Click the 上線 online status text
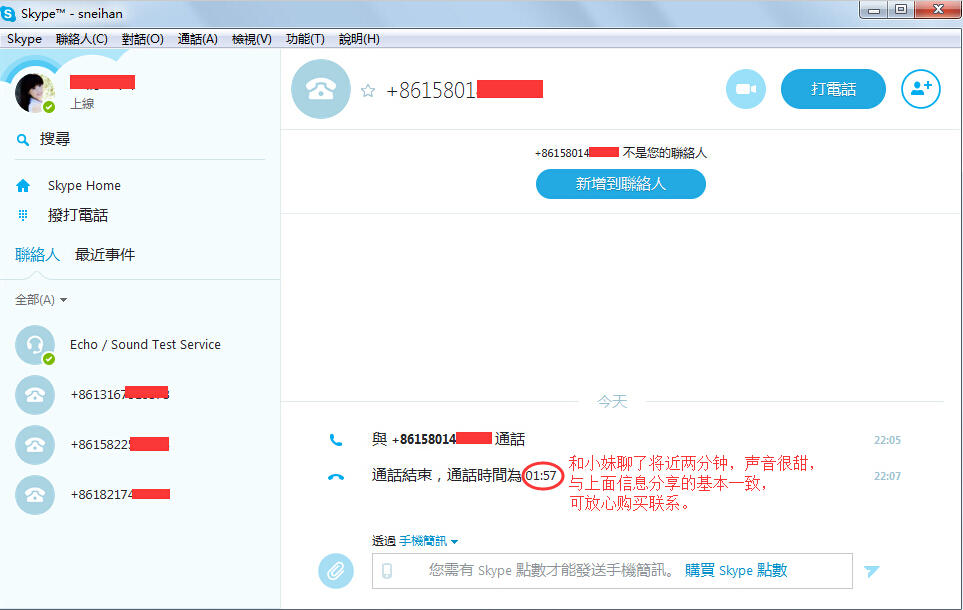The height and width of the screenshot is (610, 963). 82,104
